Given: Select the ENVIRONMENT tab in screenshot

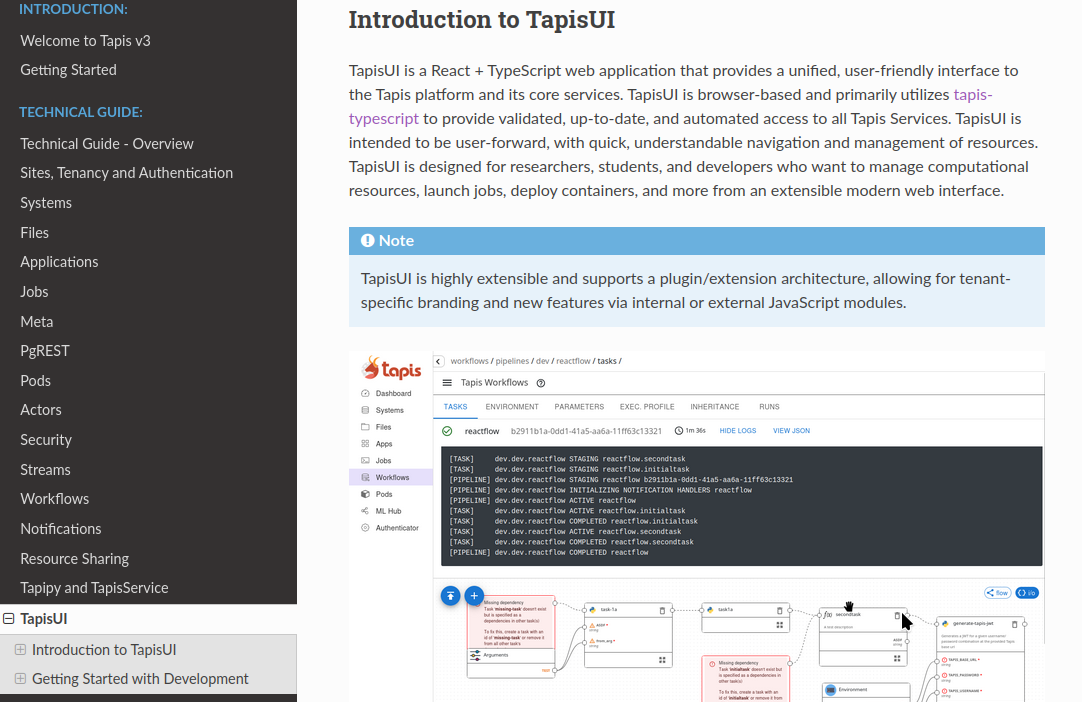Looking at the screenshot, I should click(x=512, y=407).
